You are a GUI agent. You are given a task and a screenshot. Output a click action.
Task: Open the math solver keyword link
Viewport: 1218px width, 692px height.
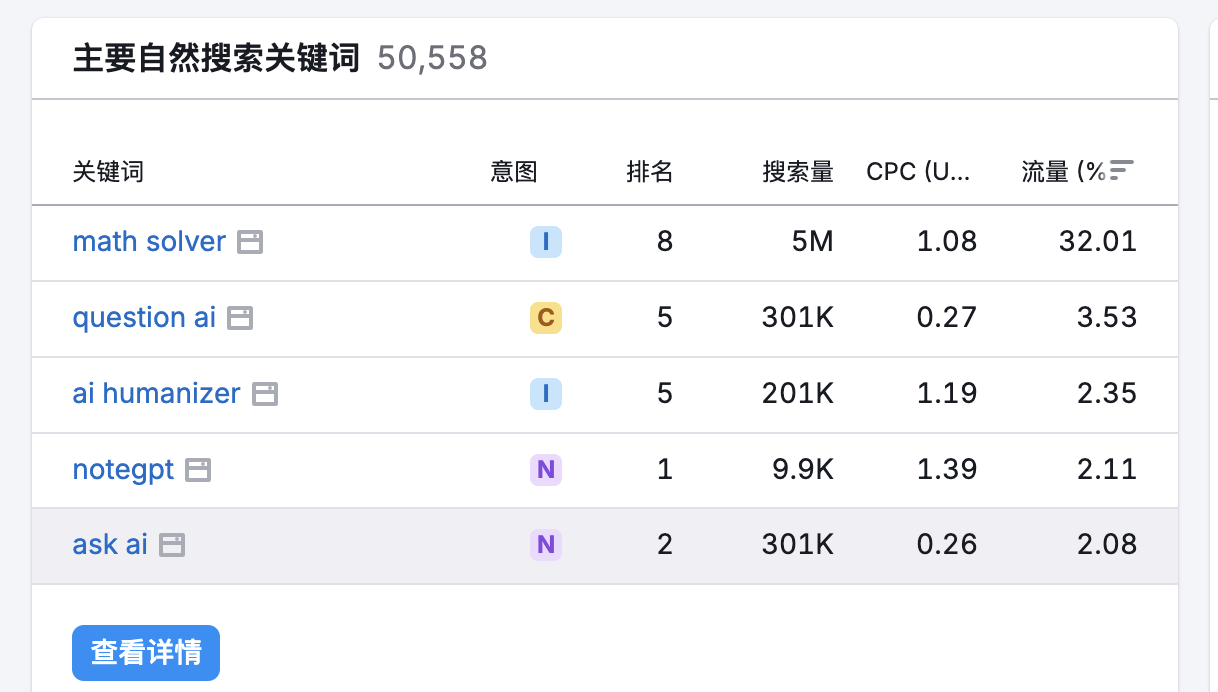pos(149,242)
